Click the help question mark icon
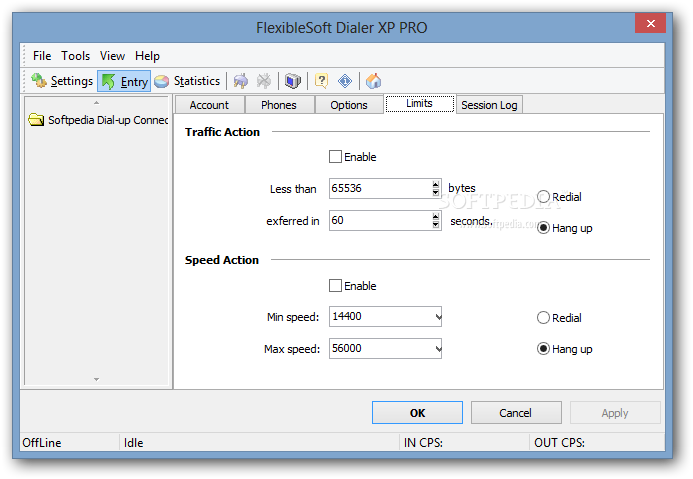693x479 pixels. click(321, 81)
